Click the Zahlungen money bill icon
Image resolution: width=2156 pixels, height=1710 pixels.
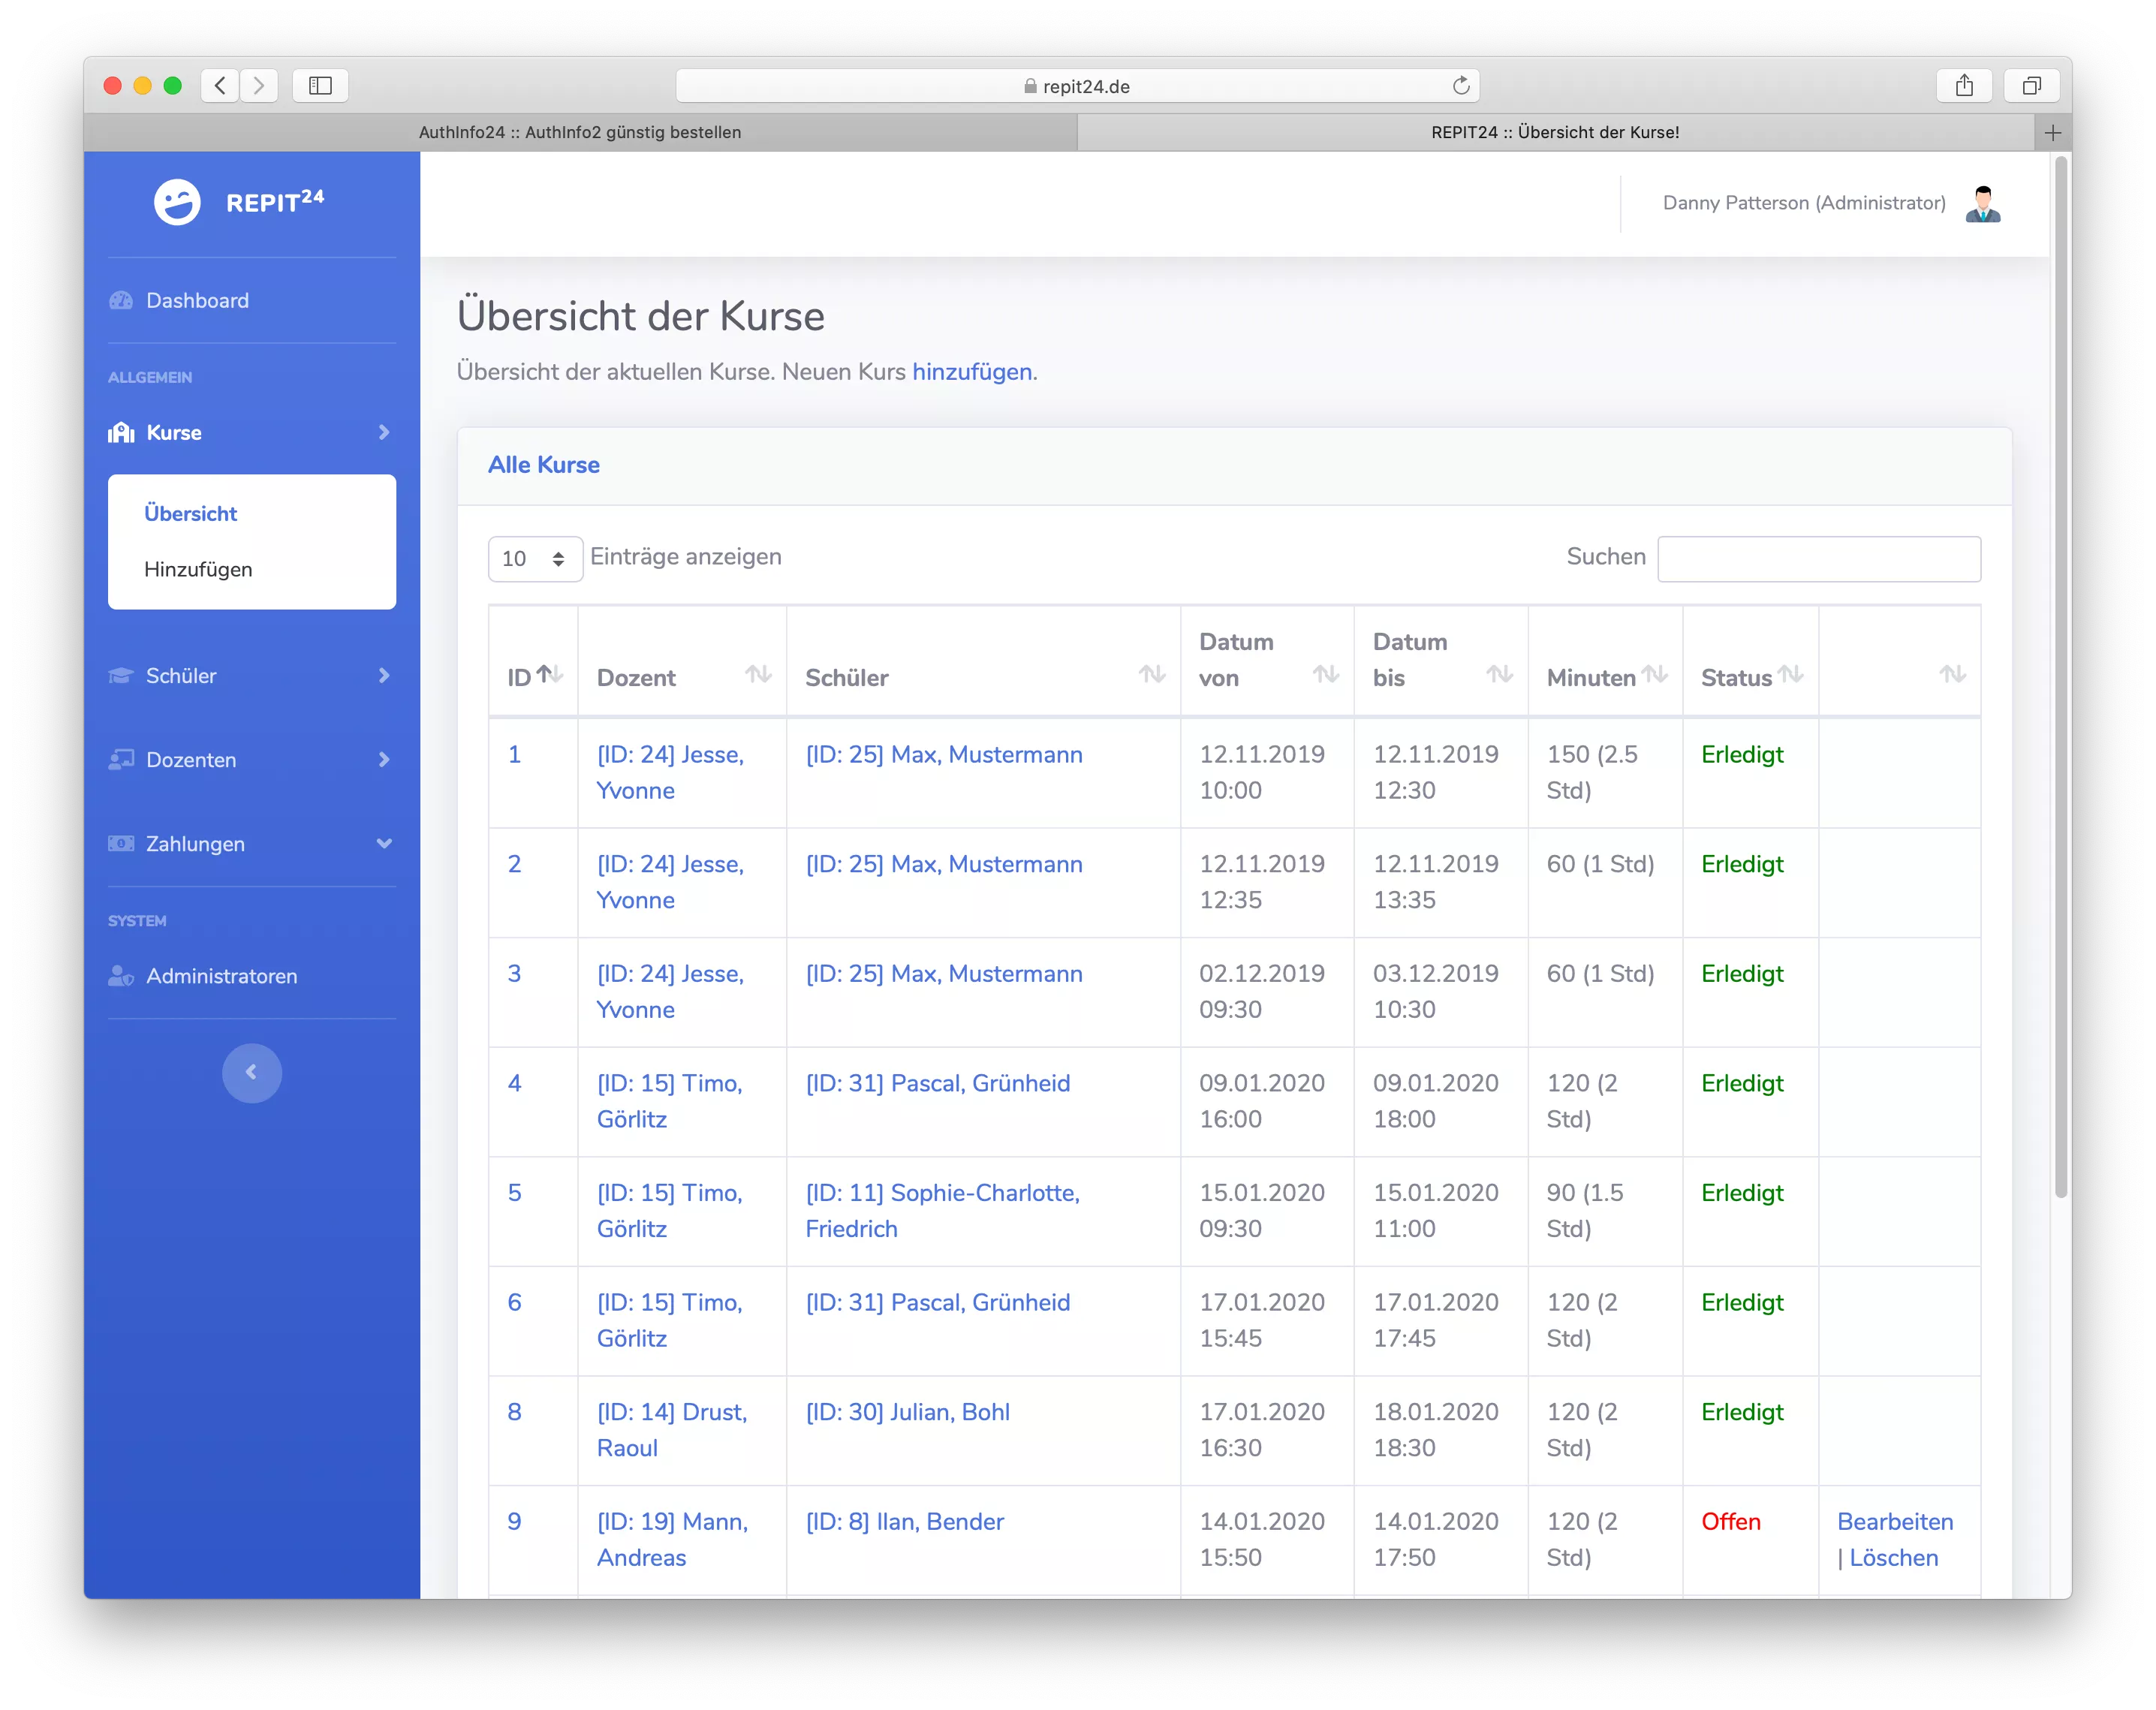click(121, 844)
